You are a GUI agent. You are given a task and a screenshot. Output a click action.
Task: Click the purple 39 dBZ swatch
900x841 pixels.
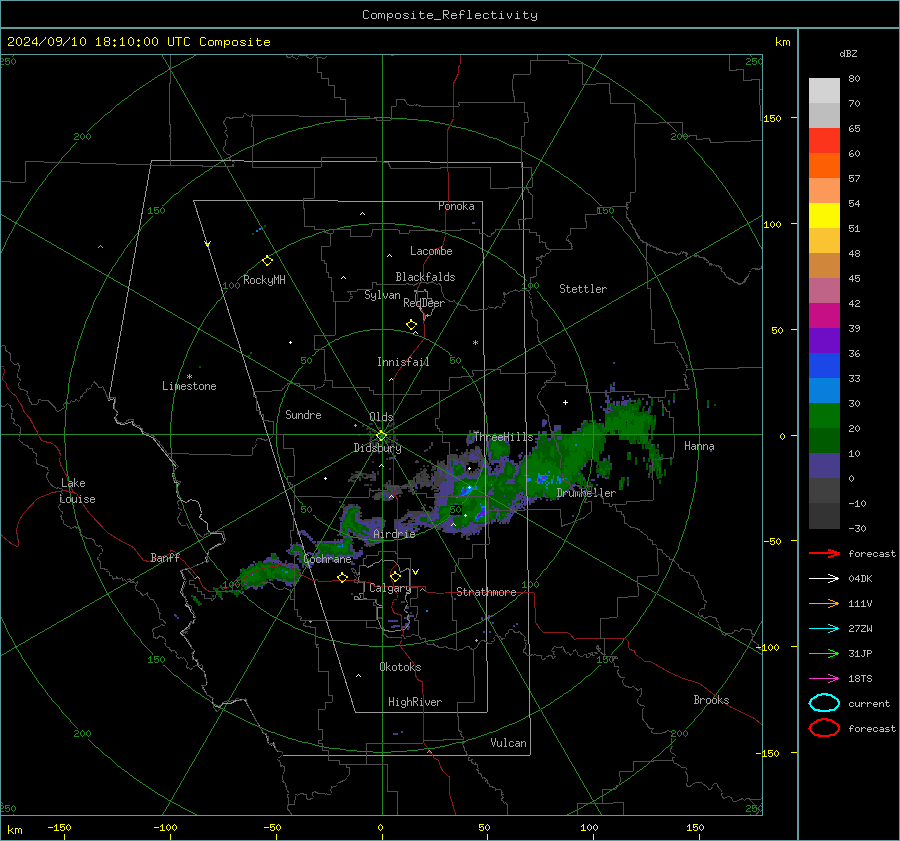coord(824,340)
